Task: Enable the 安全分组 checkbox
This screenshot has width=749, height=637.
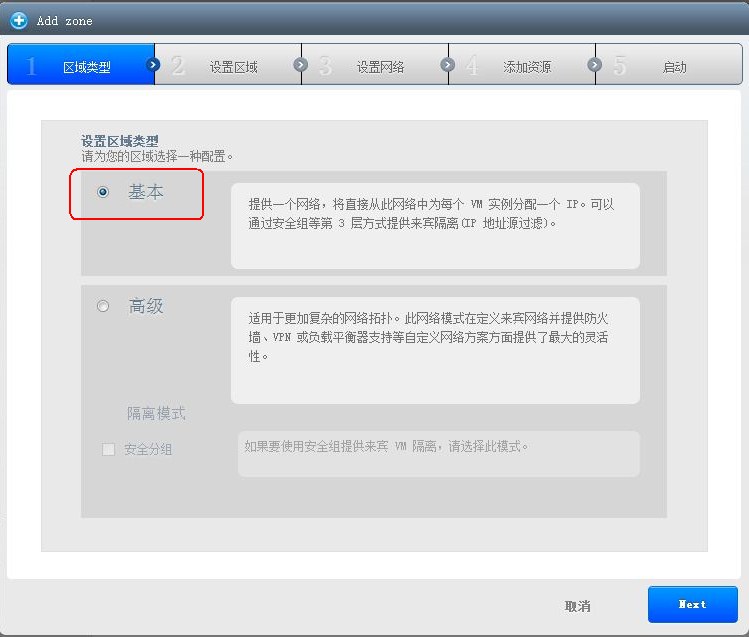Action: point(108,449)
